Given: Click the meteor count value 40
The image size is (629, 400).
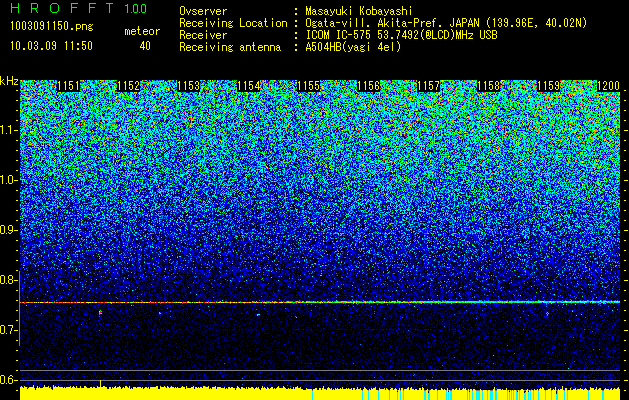Looking at the screenshot, I should 145,46.
